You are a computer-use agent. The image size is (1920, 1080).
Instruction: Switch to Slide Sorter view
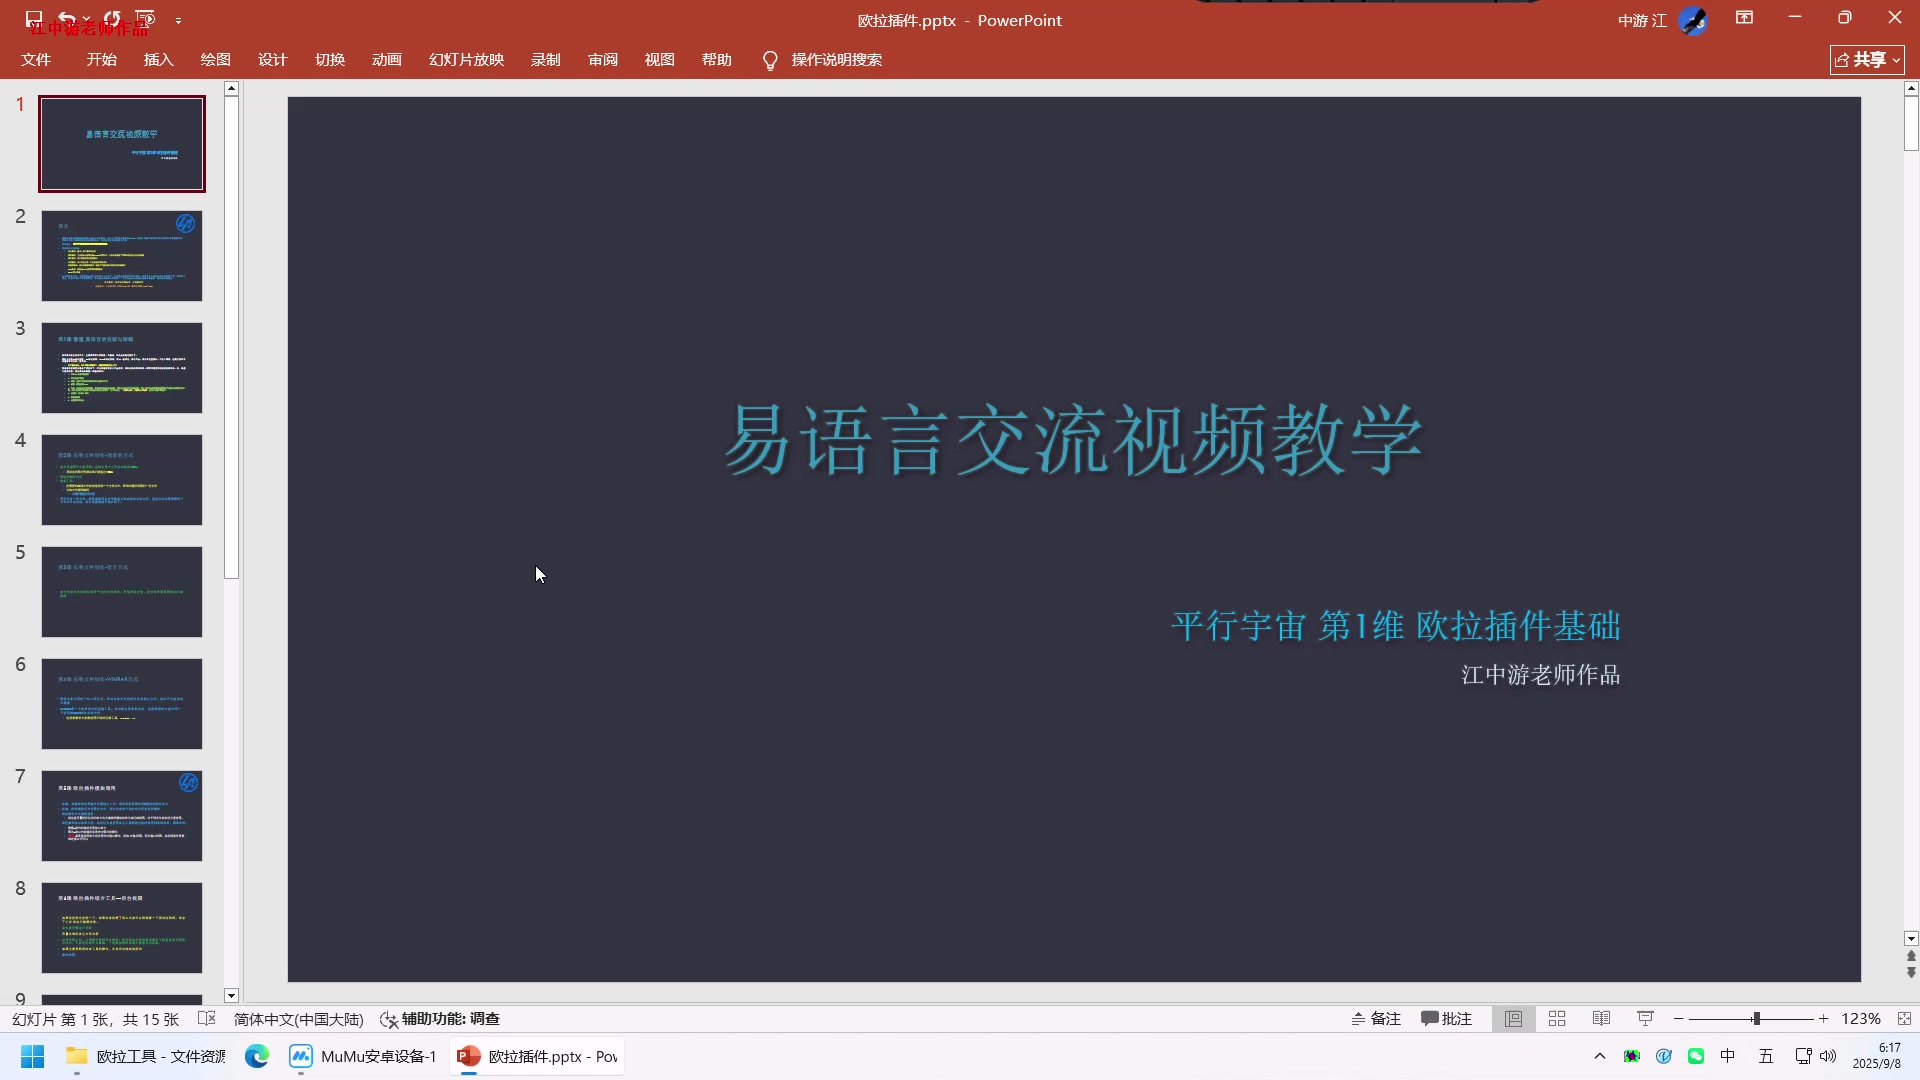[1557, 1018]
